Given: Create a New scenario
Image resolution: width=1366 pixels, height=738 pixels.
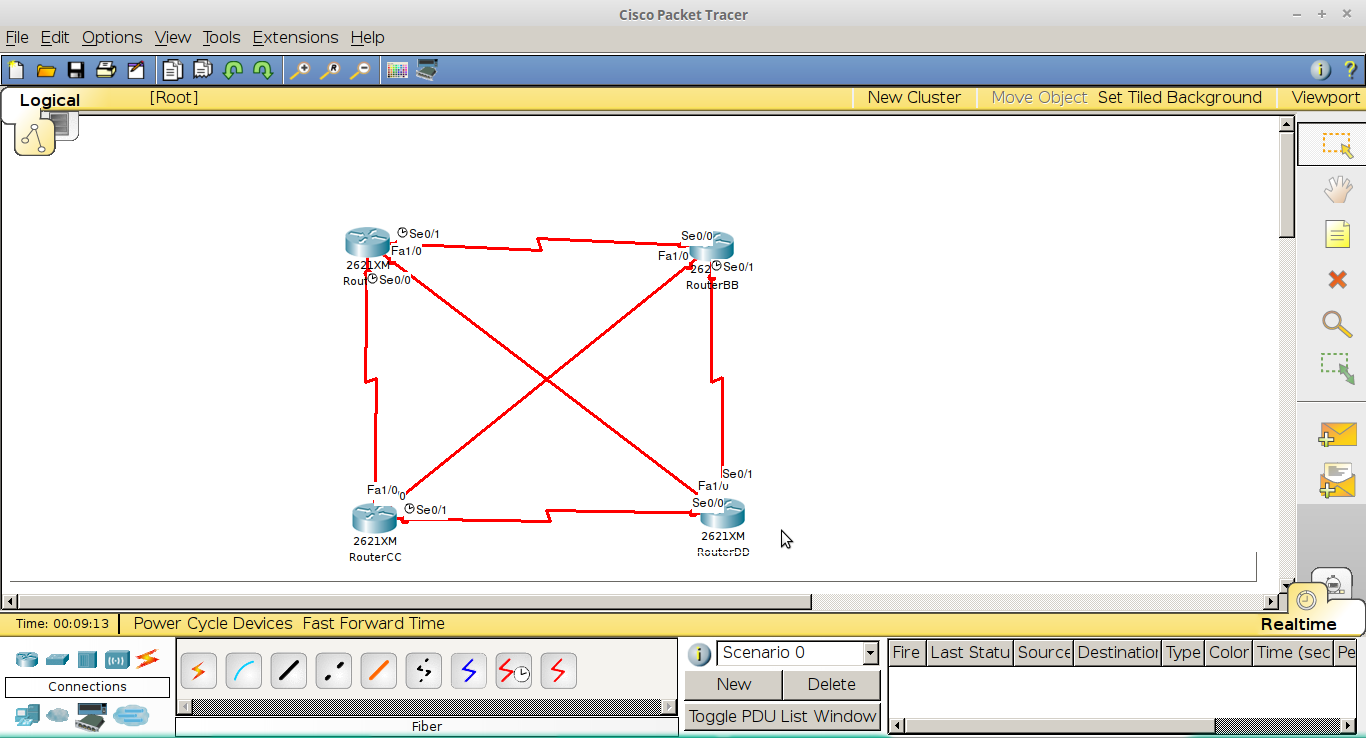Looking at the screenshot, I should pyautogui.click(x=733, y=685).
